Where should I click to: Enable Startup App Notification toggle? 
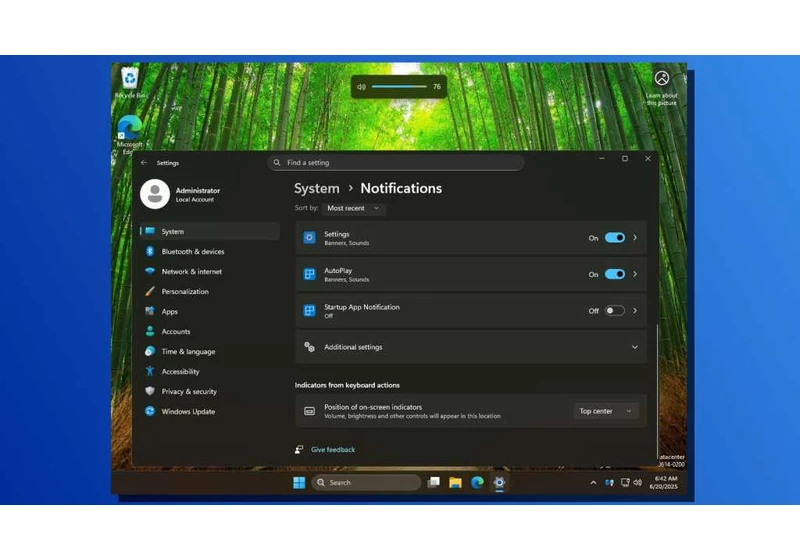pyautogui.click(x=614, y=311)
